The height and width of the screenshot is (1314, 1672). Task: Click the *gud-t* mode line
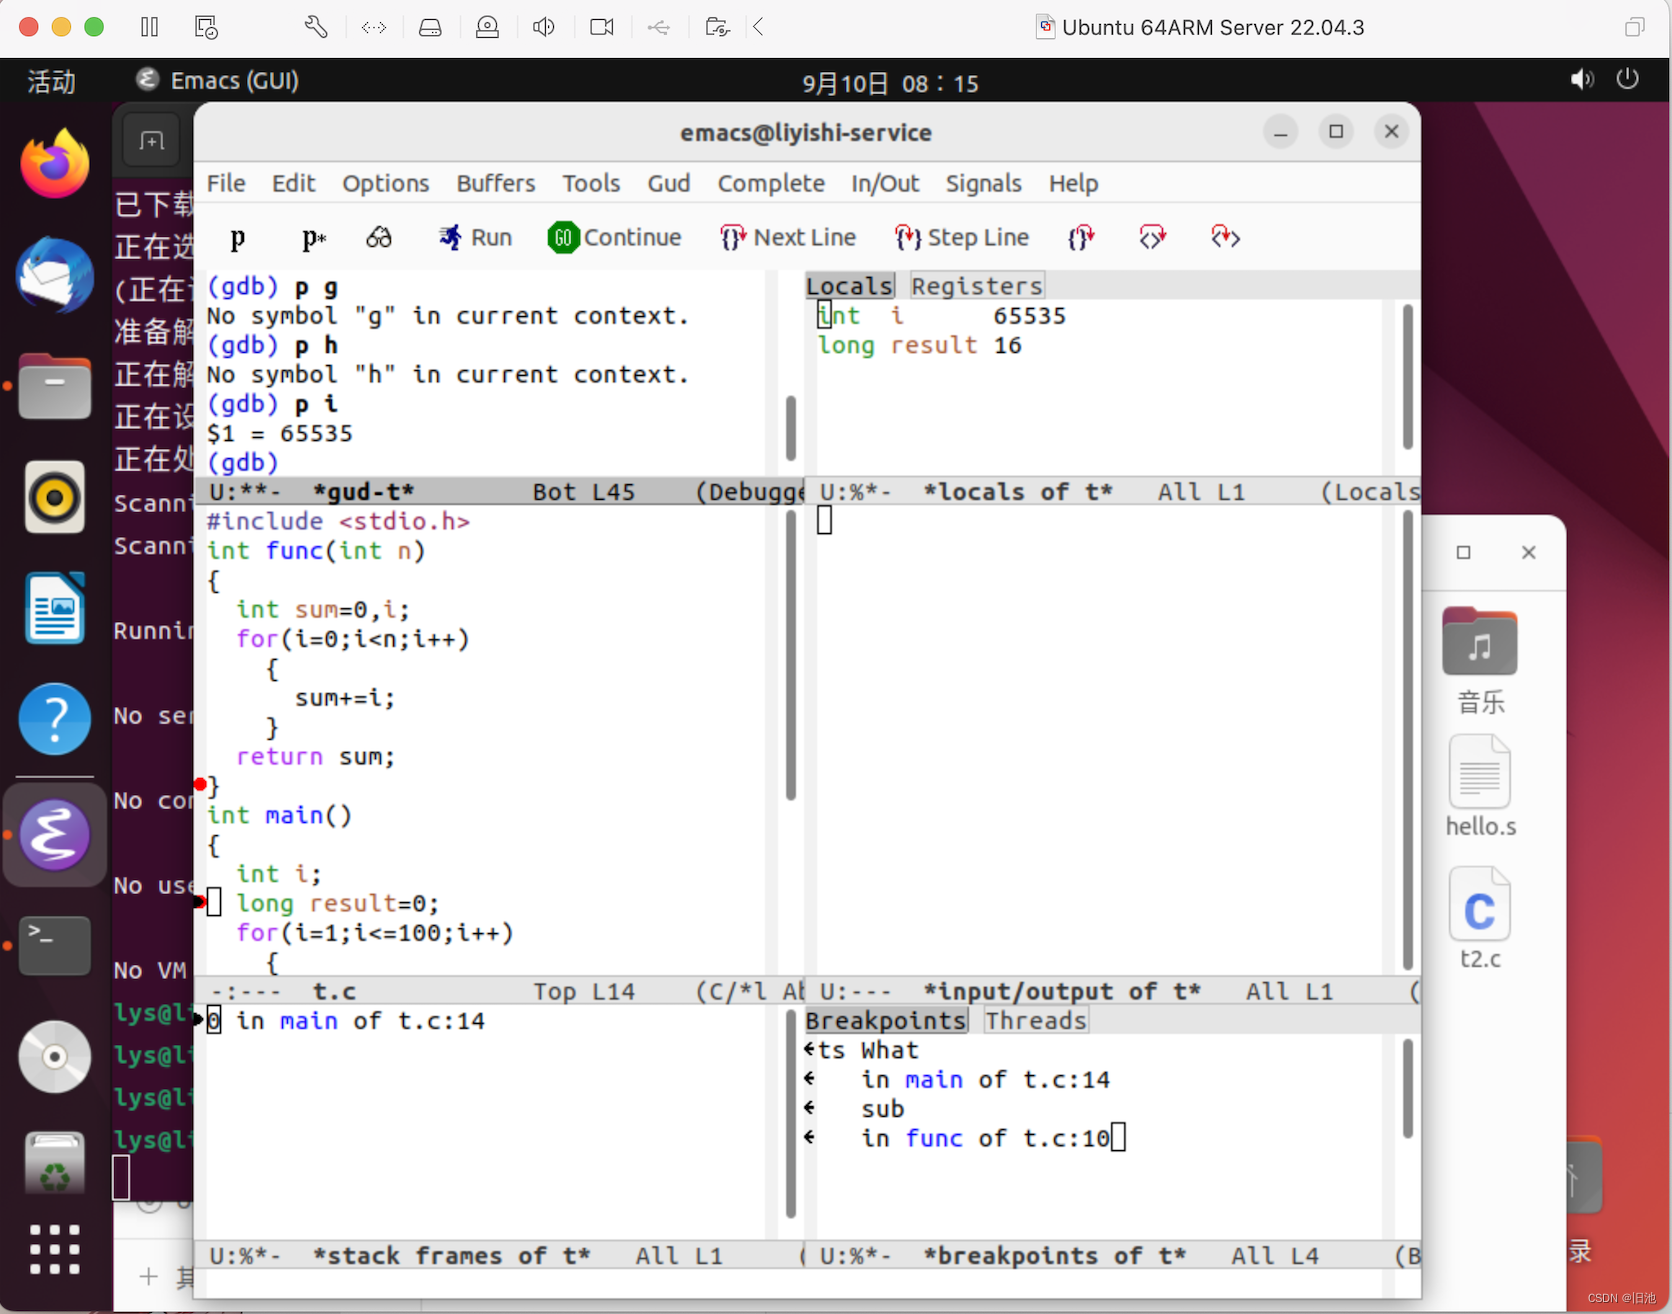500,492
